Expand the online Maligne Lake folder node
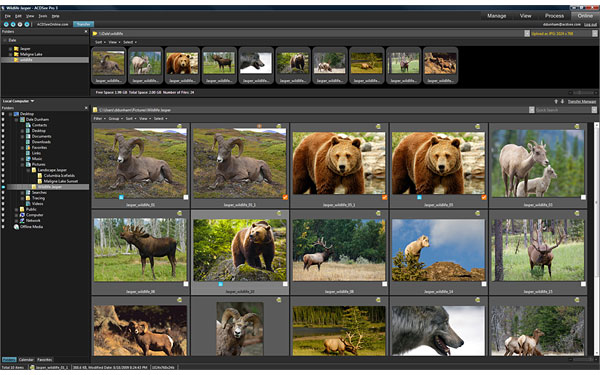 [10, 54]
